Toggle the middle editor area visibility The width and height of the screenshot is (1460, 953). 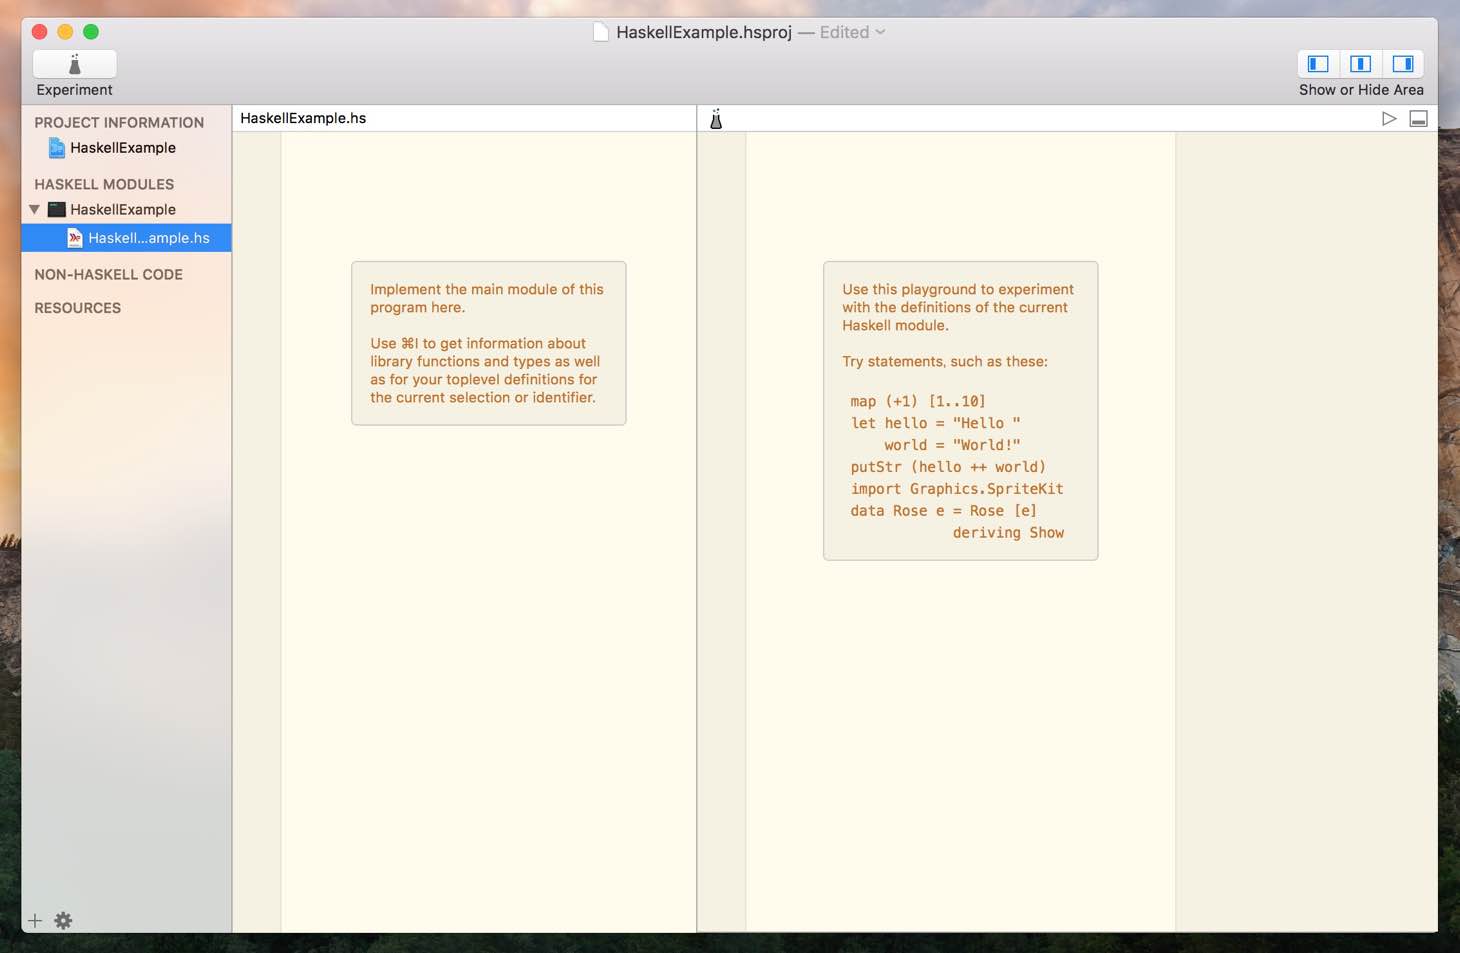pos(1360,64)
